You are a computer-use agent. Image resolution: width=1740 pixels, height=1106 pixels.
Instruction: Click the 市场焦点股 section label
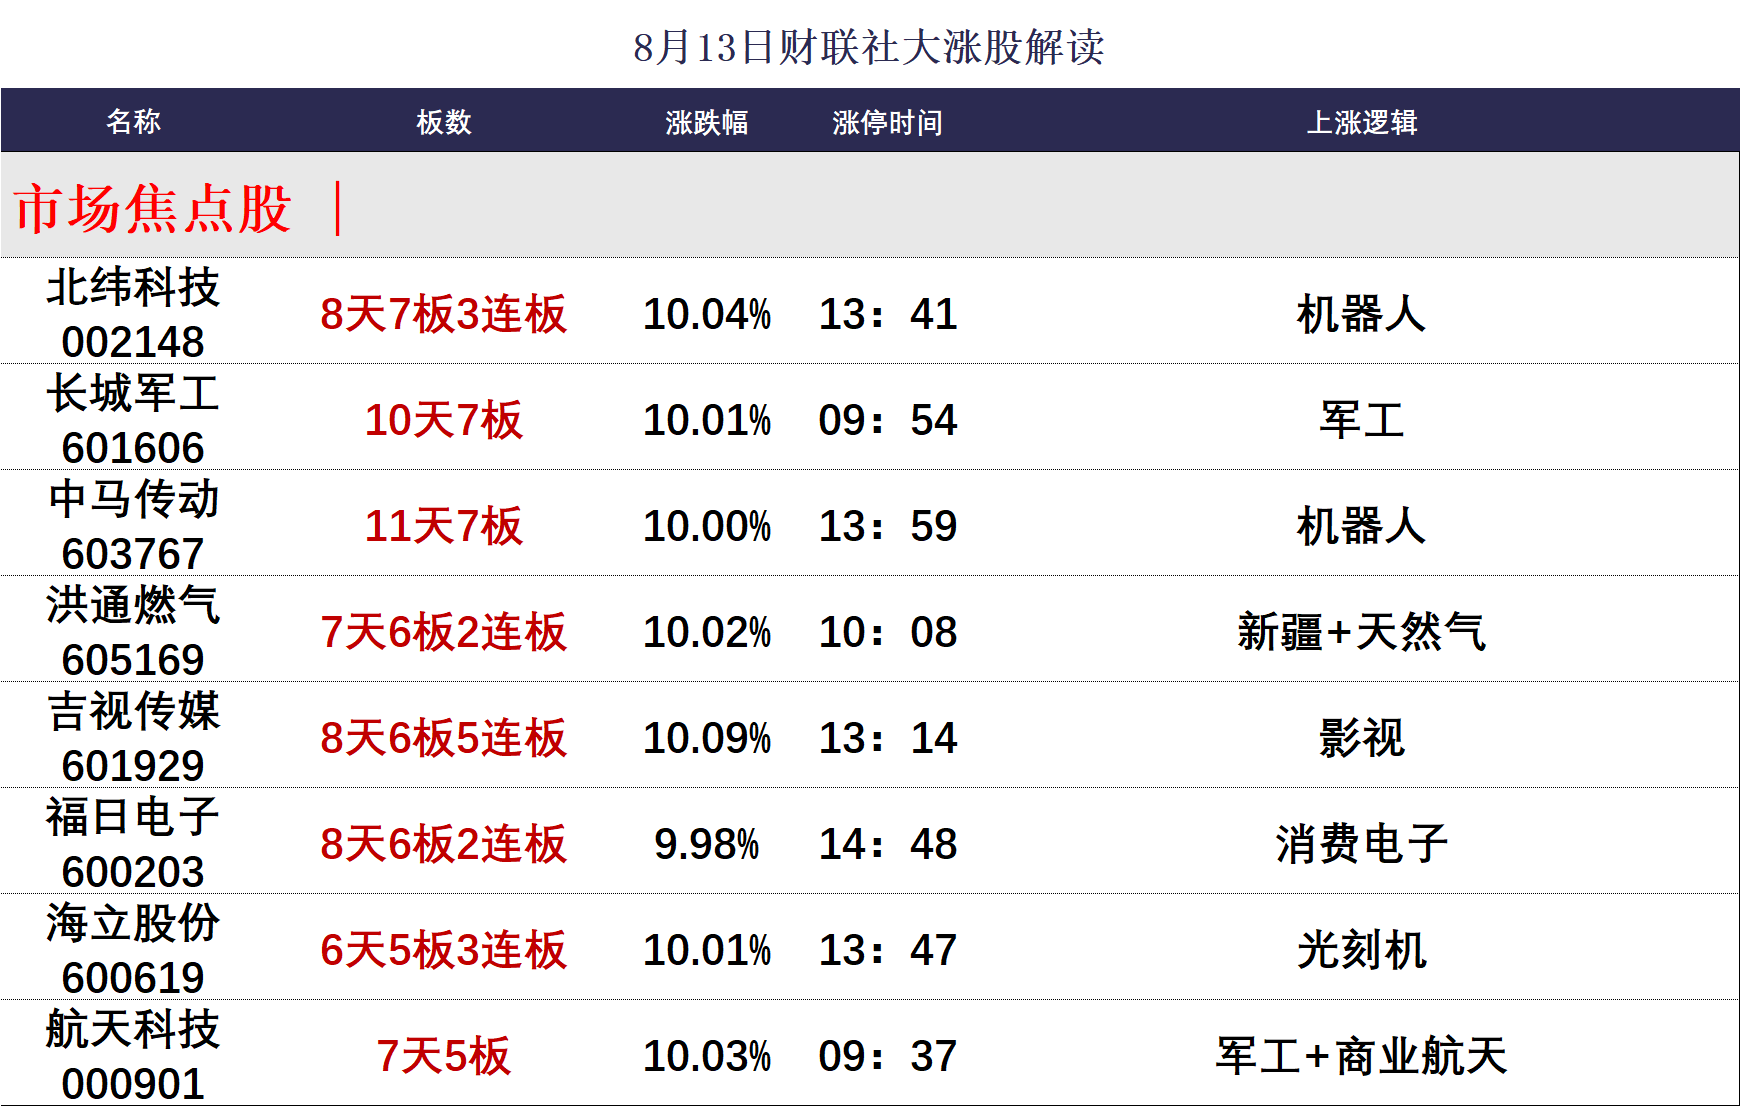click(x=152, y=208)
